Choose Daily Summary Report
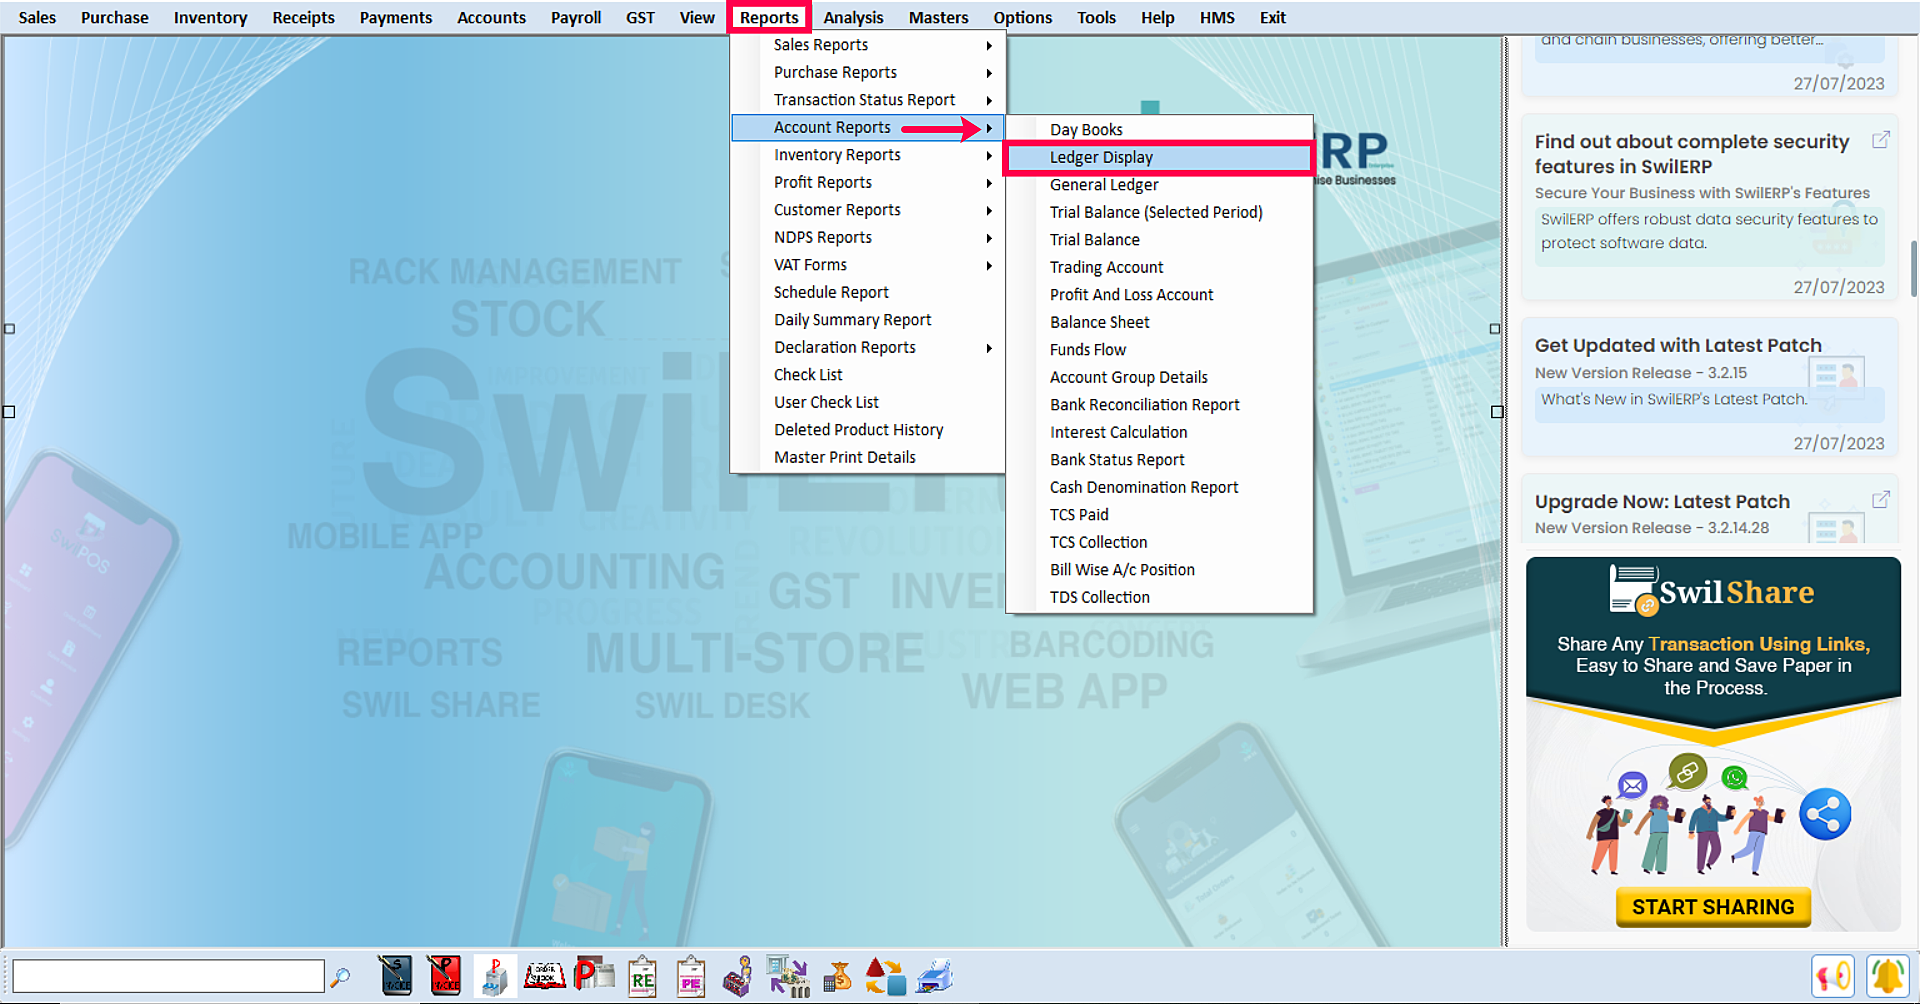This screenshot has width=1920, height=1004. tap(867, 320)
